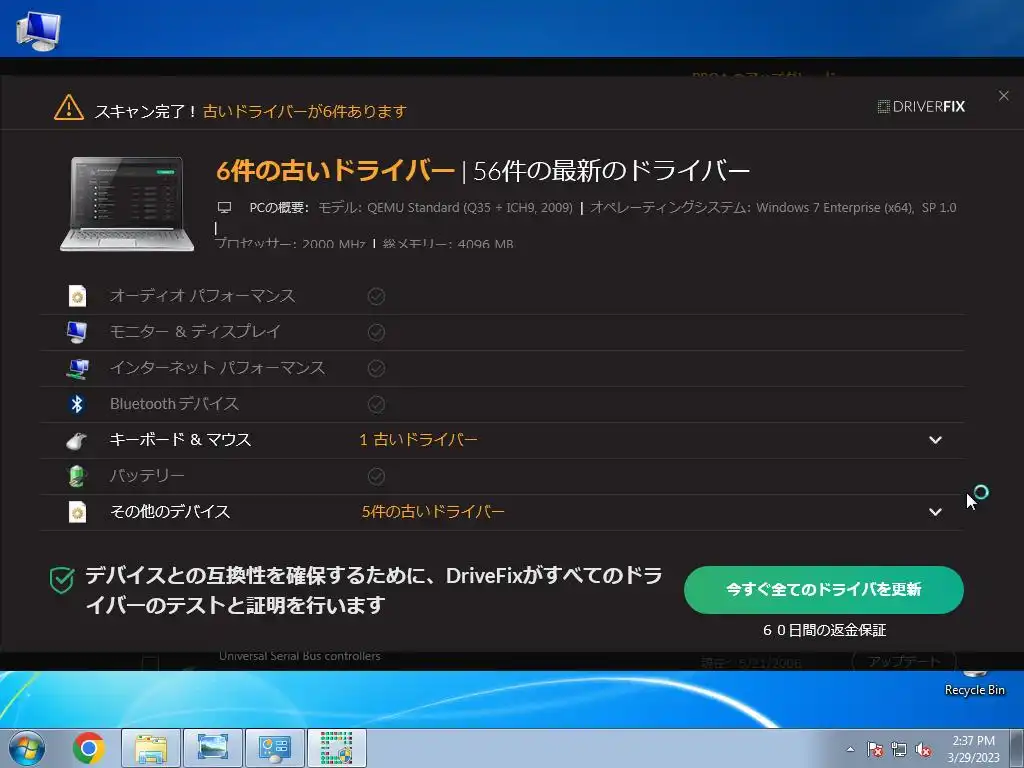Screen dimensions: 1024x768
Task: Select the "バッテリー" row label
Action: tap(147, 475)
